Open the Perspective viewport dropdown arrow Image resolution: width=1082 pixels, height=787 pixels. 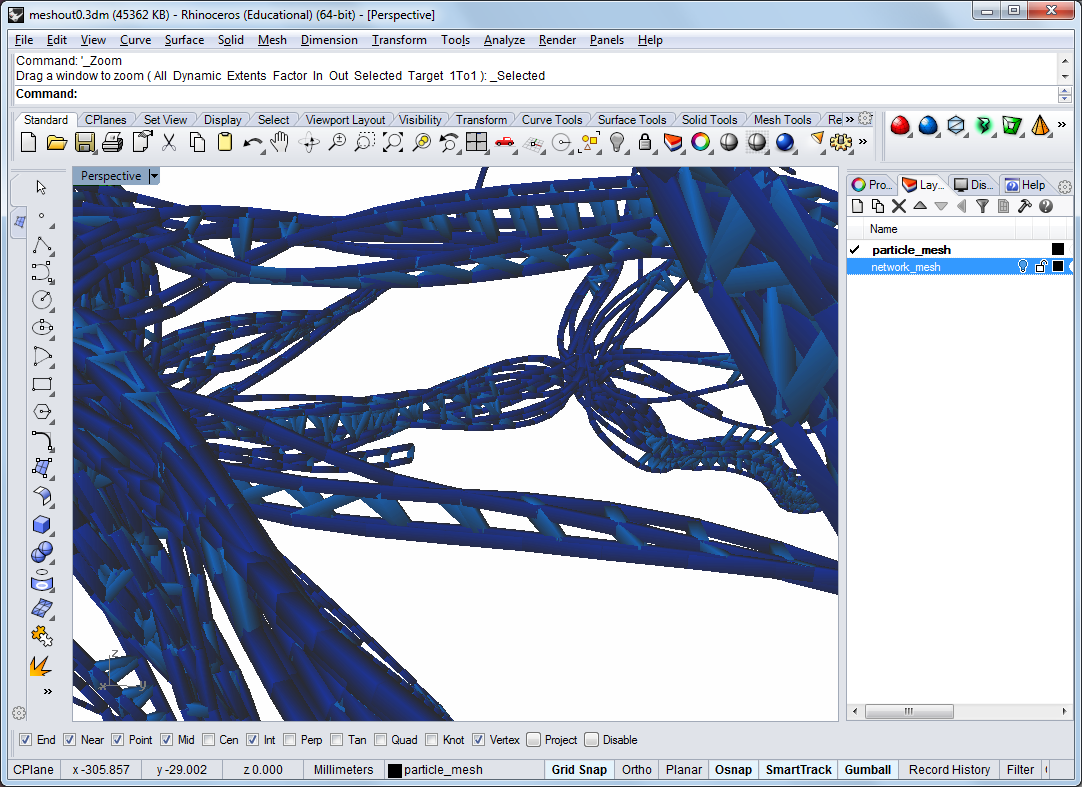pos(154,176)
